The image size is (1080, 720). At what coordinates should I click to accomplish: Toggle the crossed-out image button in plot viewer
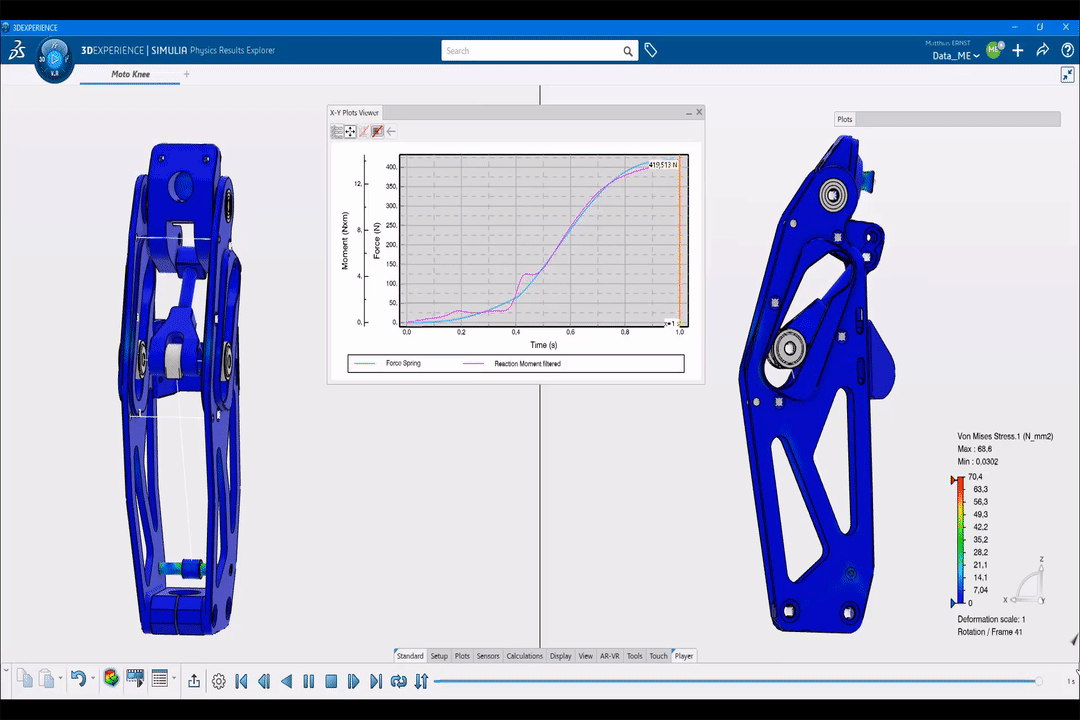(x=377, y=131)
